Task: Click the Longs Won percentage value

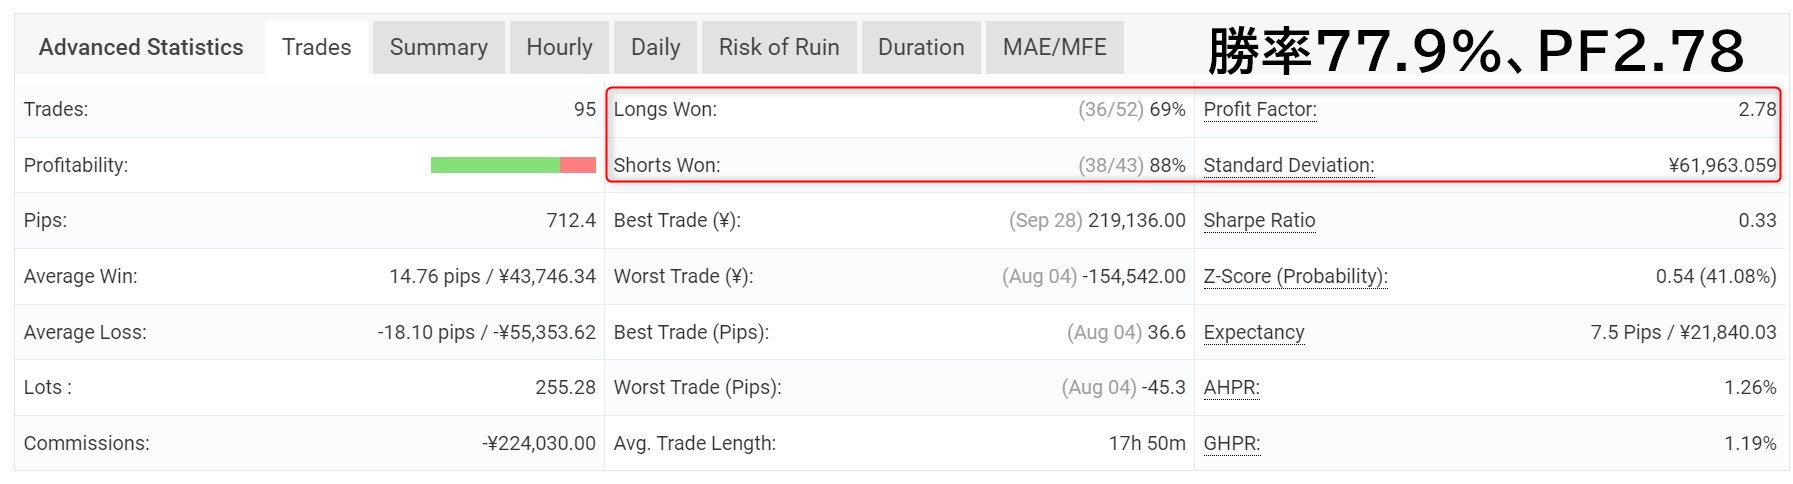Action: 1167,109
